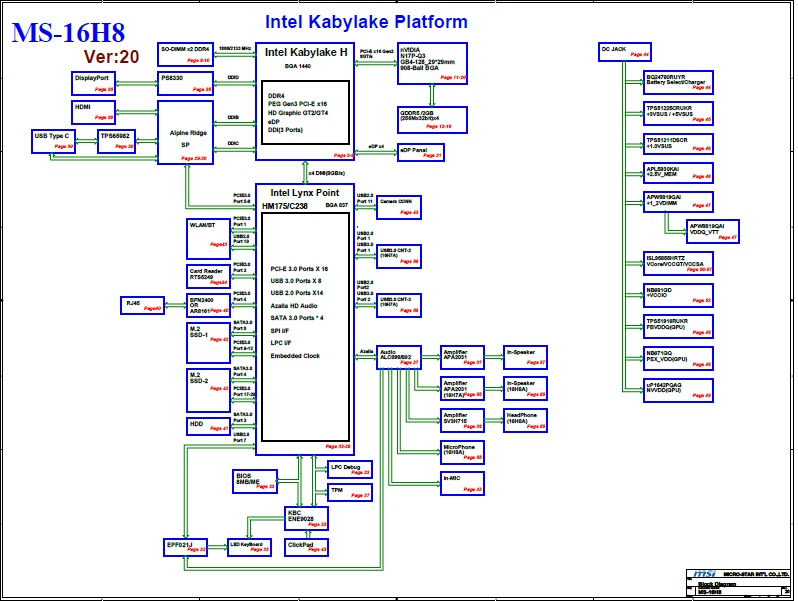Click the Intel Lynx Point label
Screen dimensions: 798x601
coord(304,193)
